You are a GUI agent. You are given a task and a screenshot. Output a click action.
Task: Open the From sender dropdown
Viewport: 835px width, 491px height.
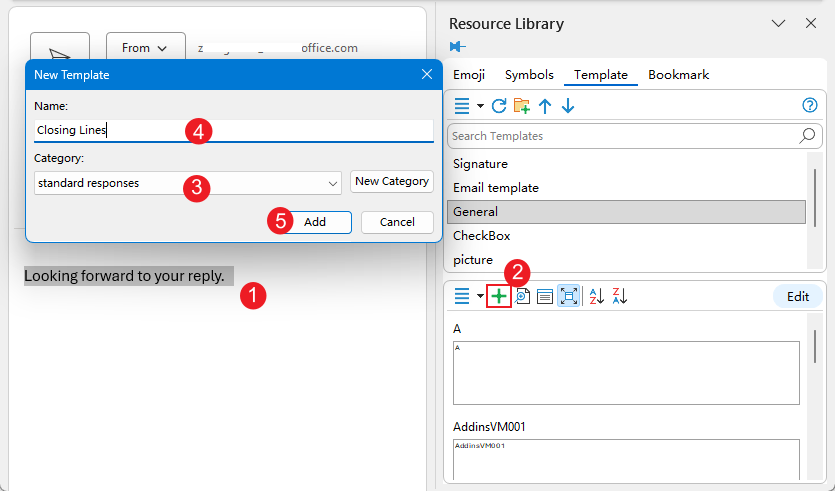pos(145,48)
